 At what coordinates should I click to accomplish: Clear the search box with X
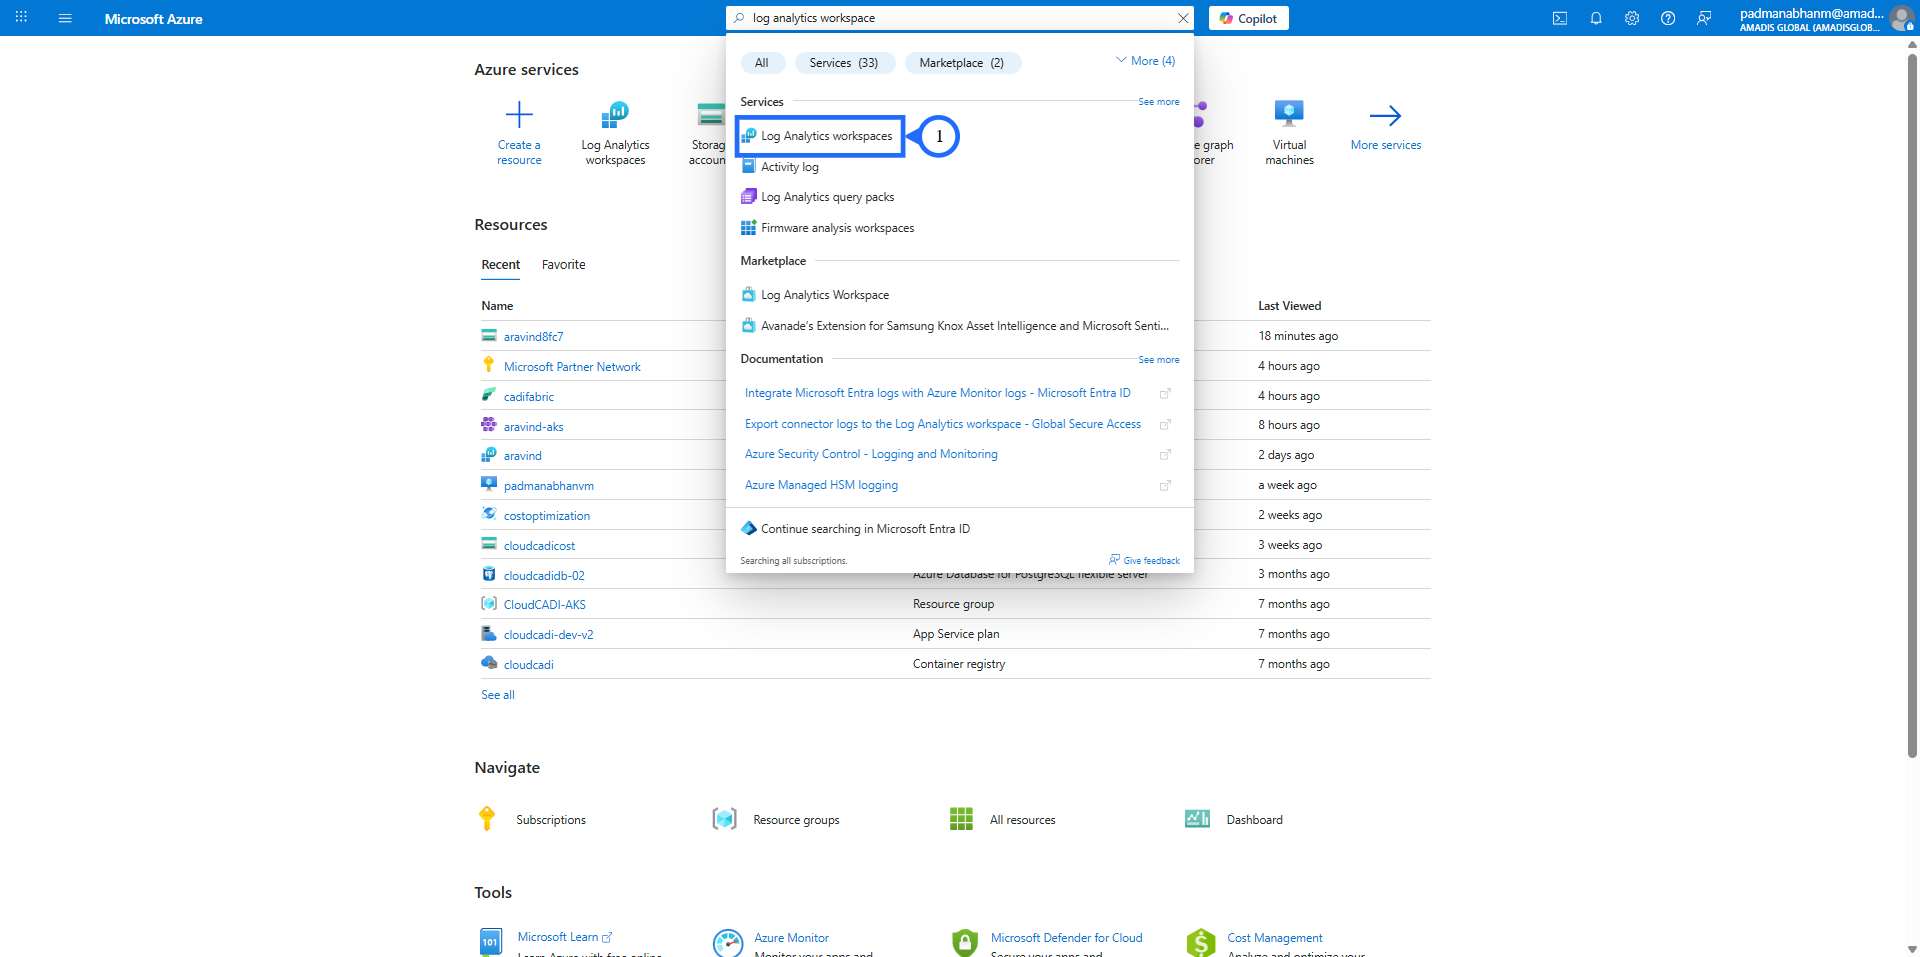coord(1183,18)
